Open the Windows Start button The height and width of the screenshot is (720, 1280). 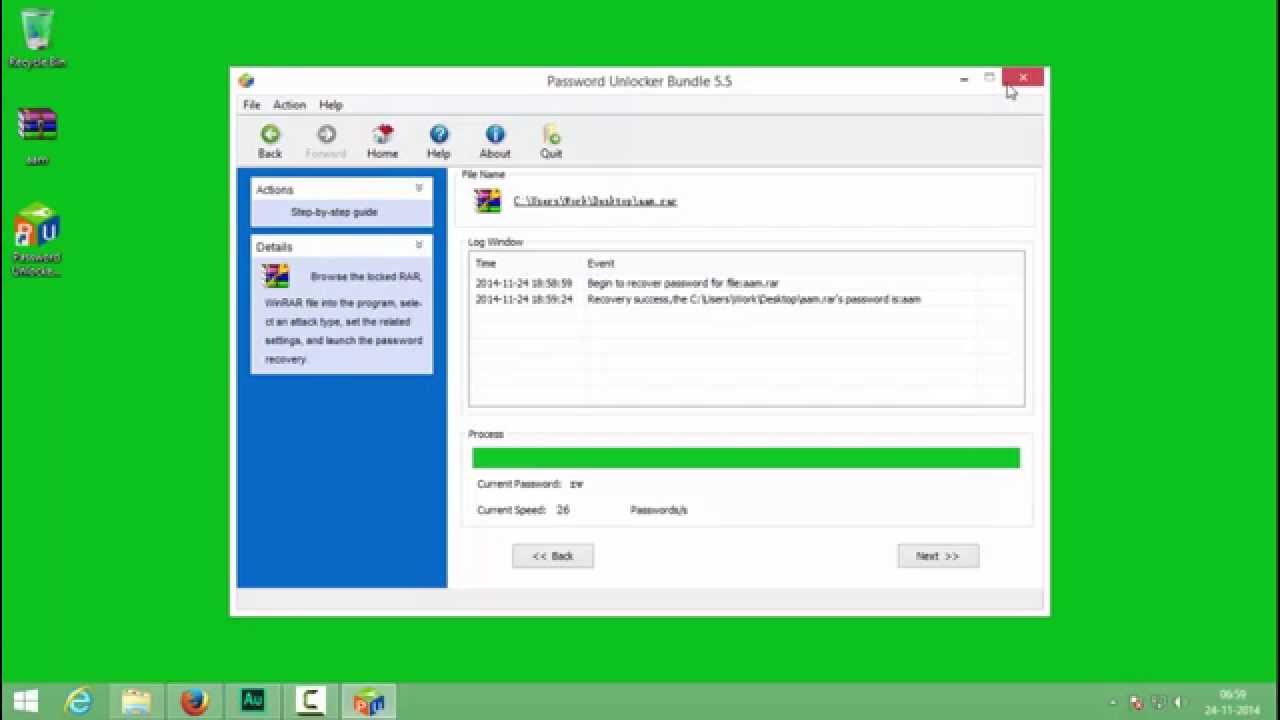[26, 701]
